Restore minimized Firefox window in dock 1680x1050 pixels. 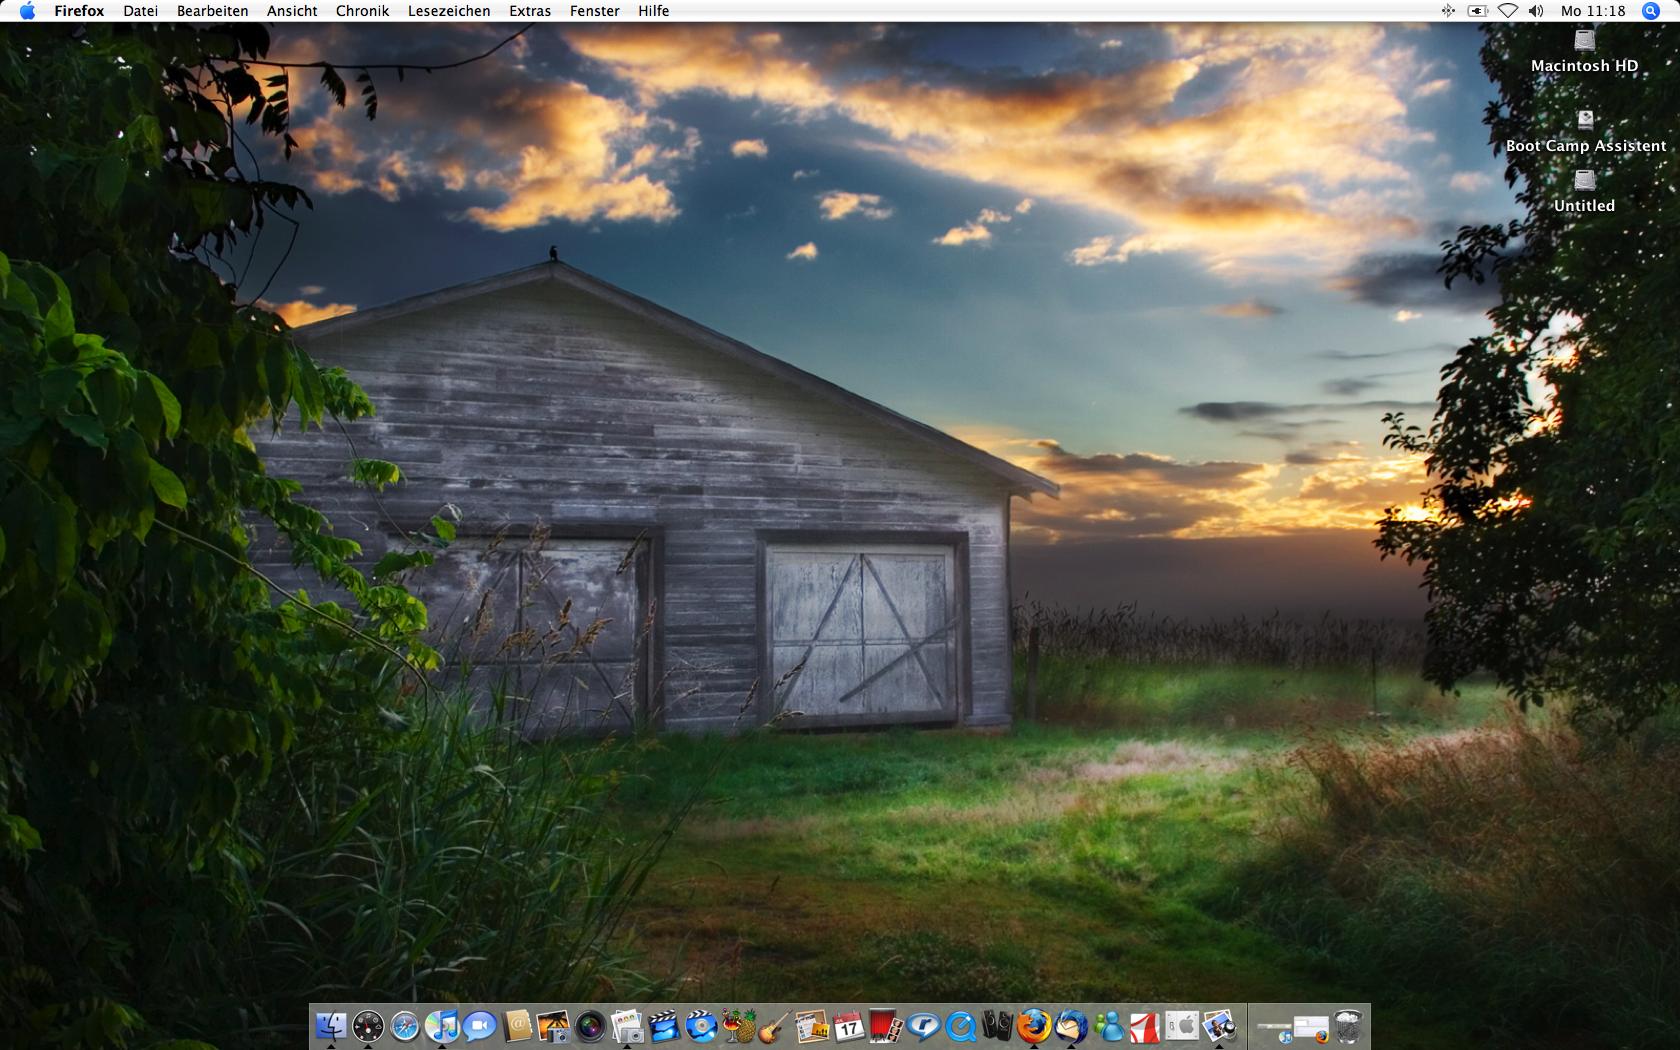tap(1311, 1028)
